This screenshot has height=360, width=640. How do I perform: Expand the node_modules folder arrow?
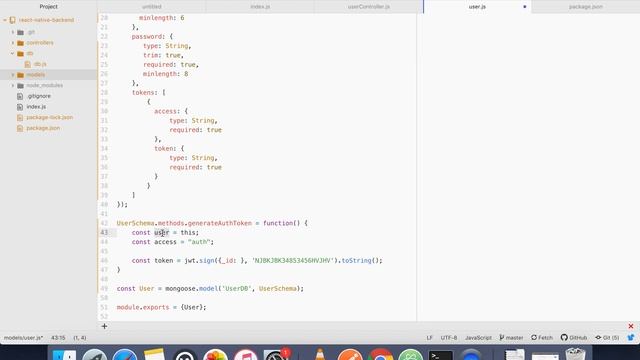click(13, 85)
